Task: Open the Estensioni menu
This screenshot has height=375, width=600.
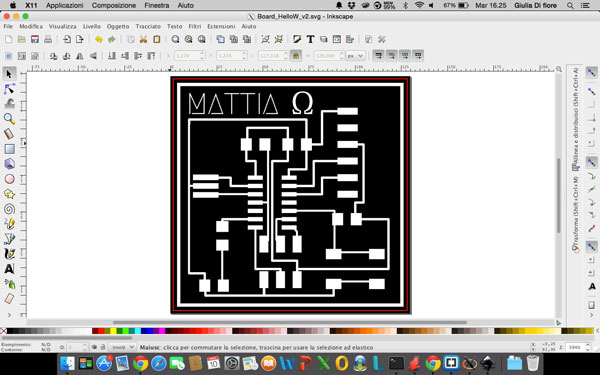Action: (221, 26)
